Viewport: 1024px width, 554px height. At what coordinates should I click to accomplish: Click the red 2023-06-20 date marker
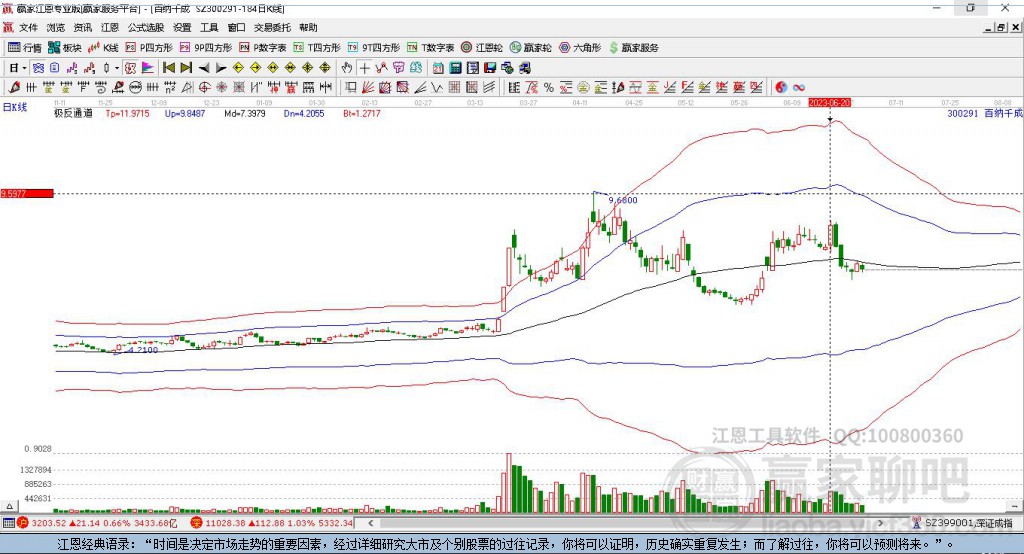coord(830,103)
